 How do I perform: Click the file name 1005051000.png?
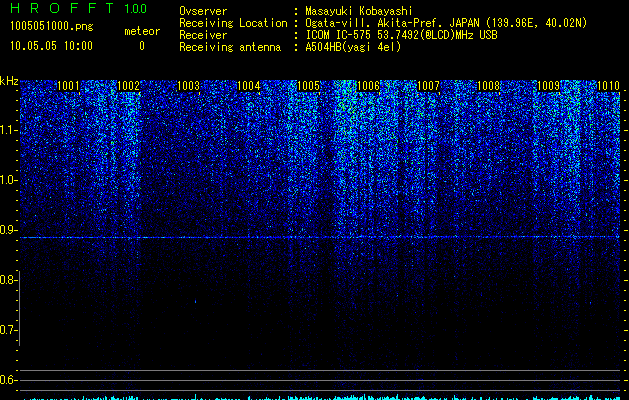click(52, 27)
